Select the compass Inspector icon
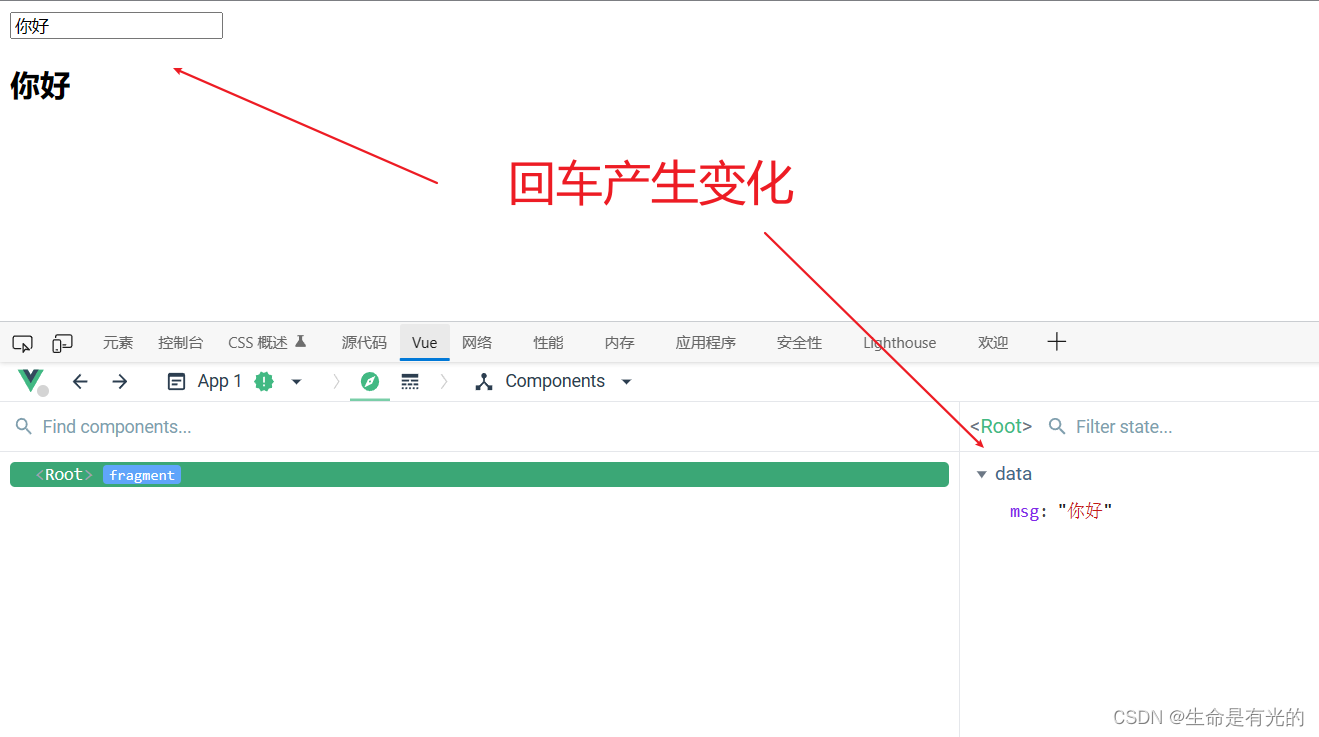 370,381
